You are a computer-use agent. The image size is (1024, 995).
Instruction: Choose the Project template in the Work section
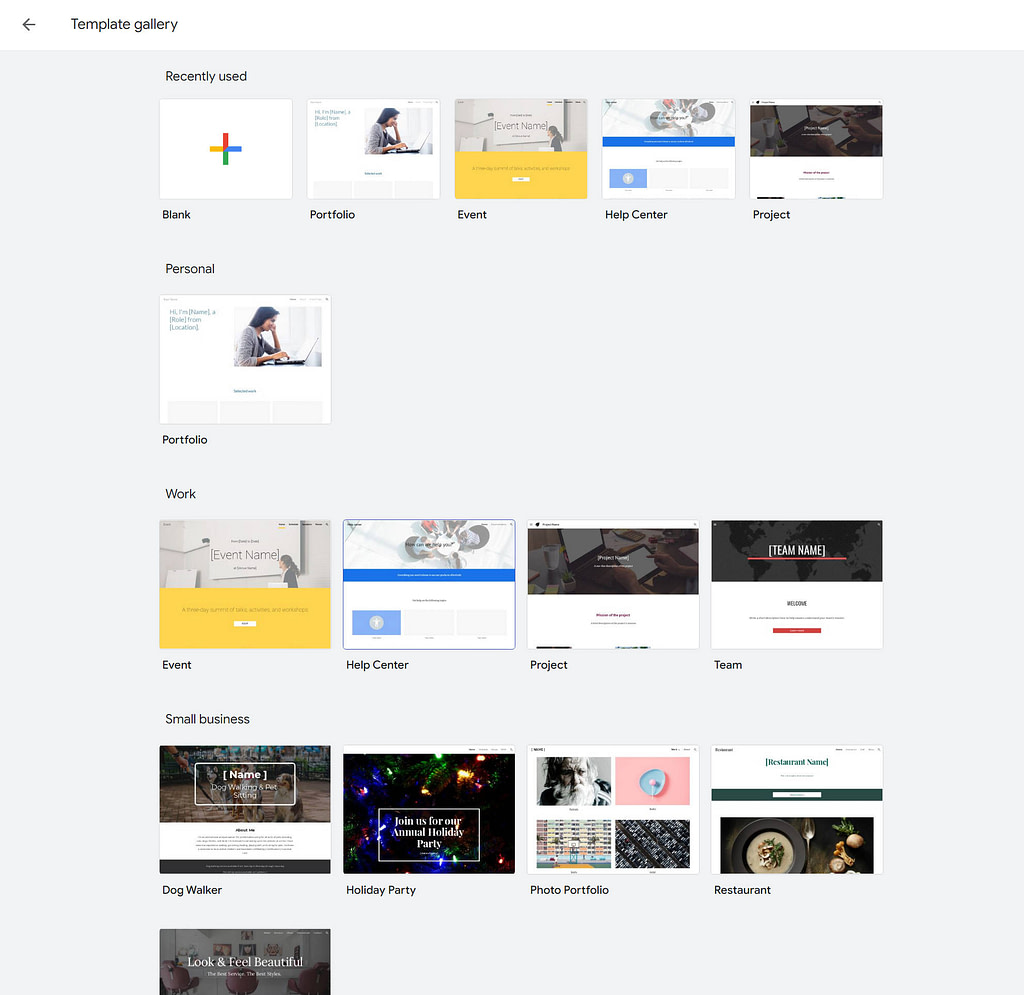point(612,584)
